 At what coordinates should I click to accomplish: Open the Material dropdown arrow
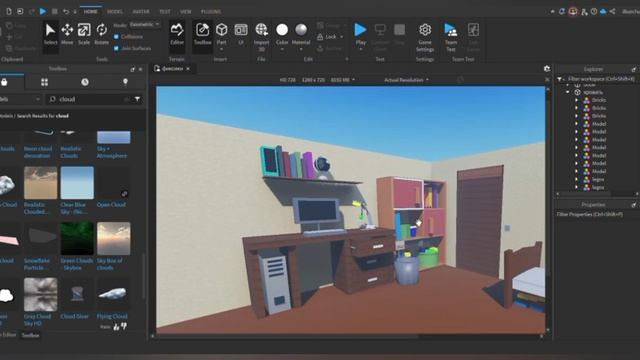point(301,49)
